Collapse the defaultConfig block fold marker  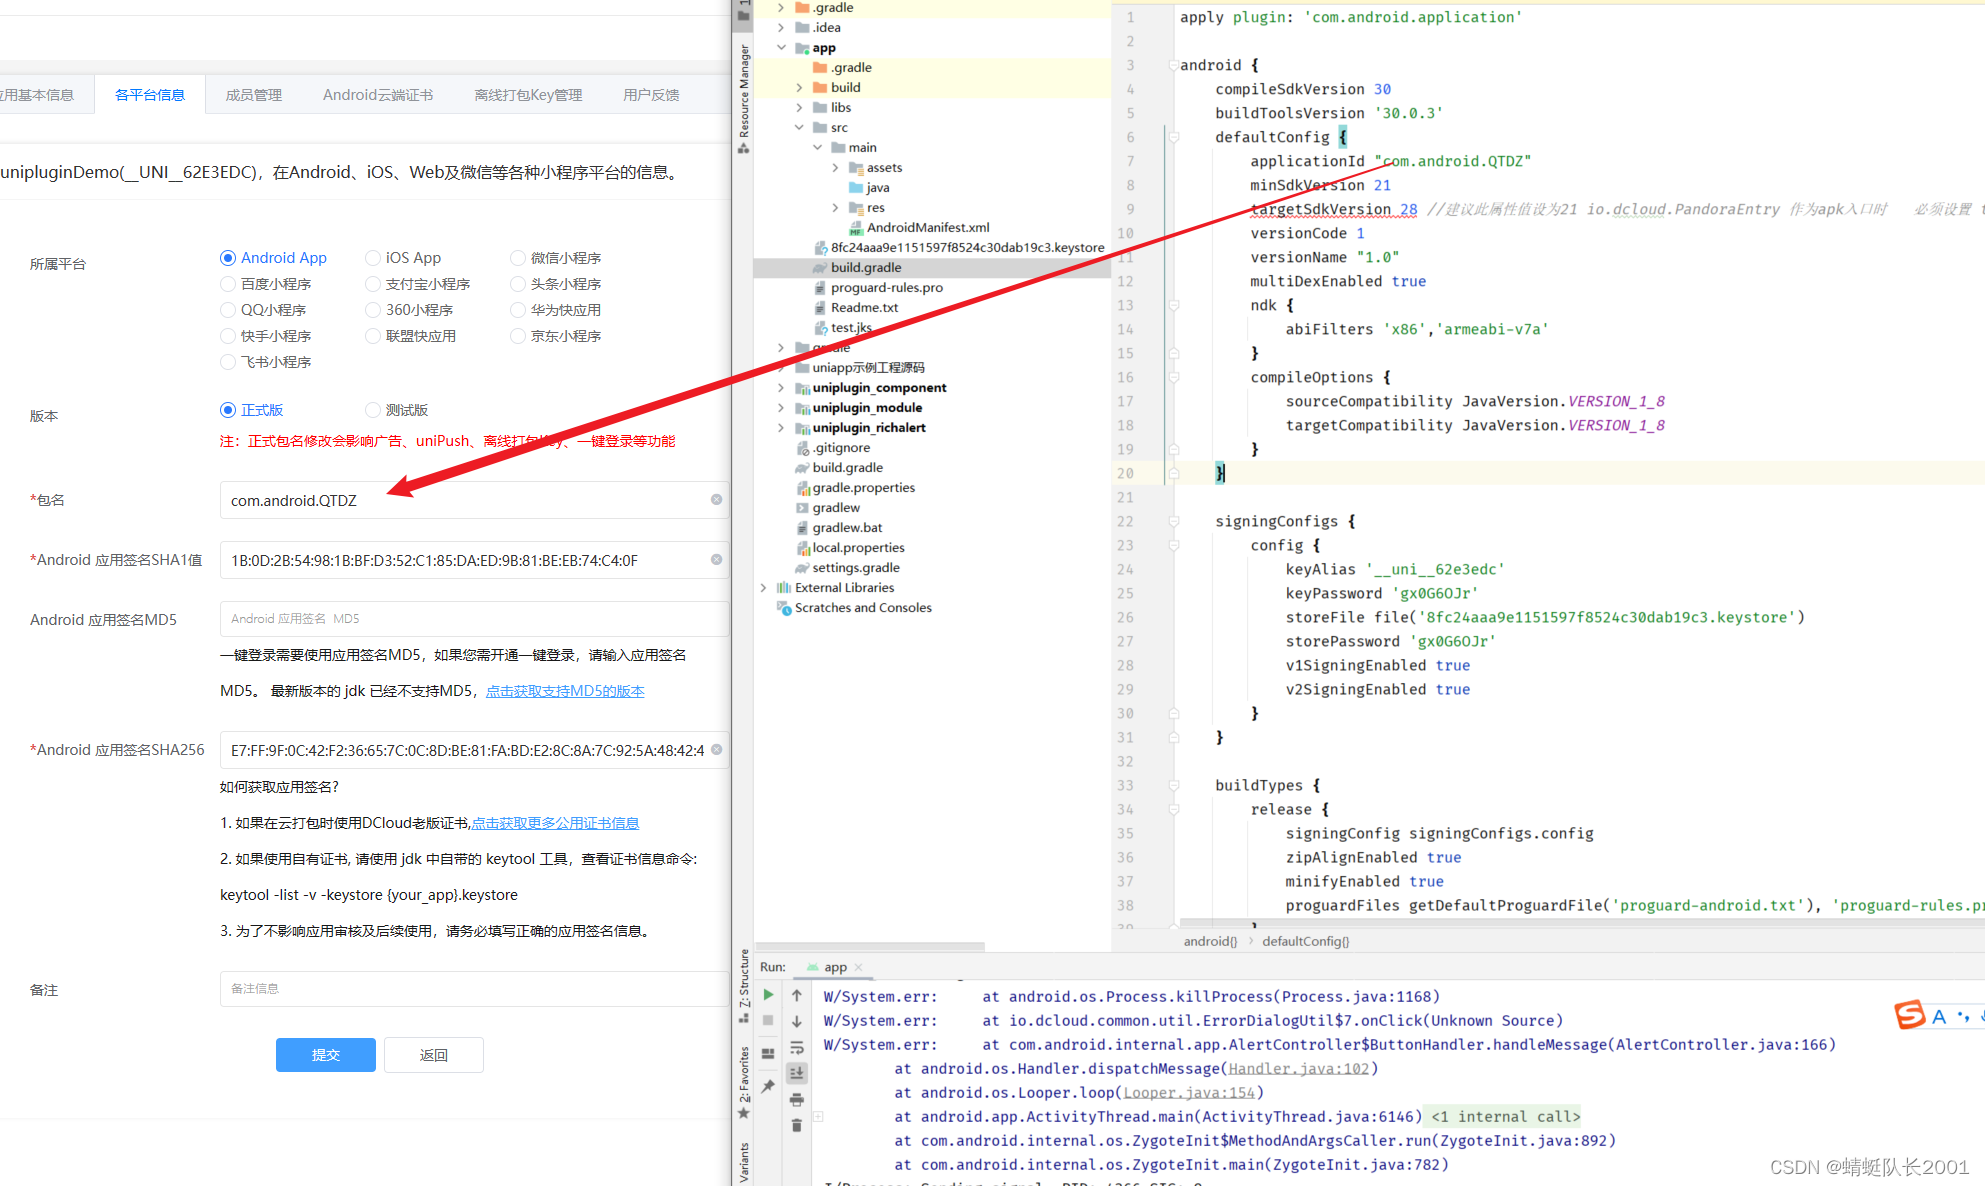click(x=1174, y=137)
